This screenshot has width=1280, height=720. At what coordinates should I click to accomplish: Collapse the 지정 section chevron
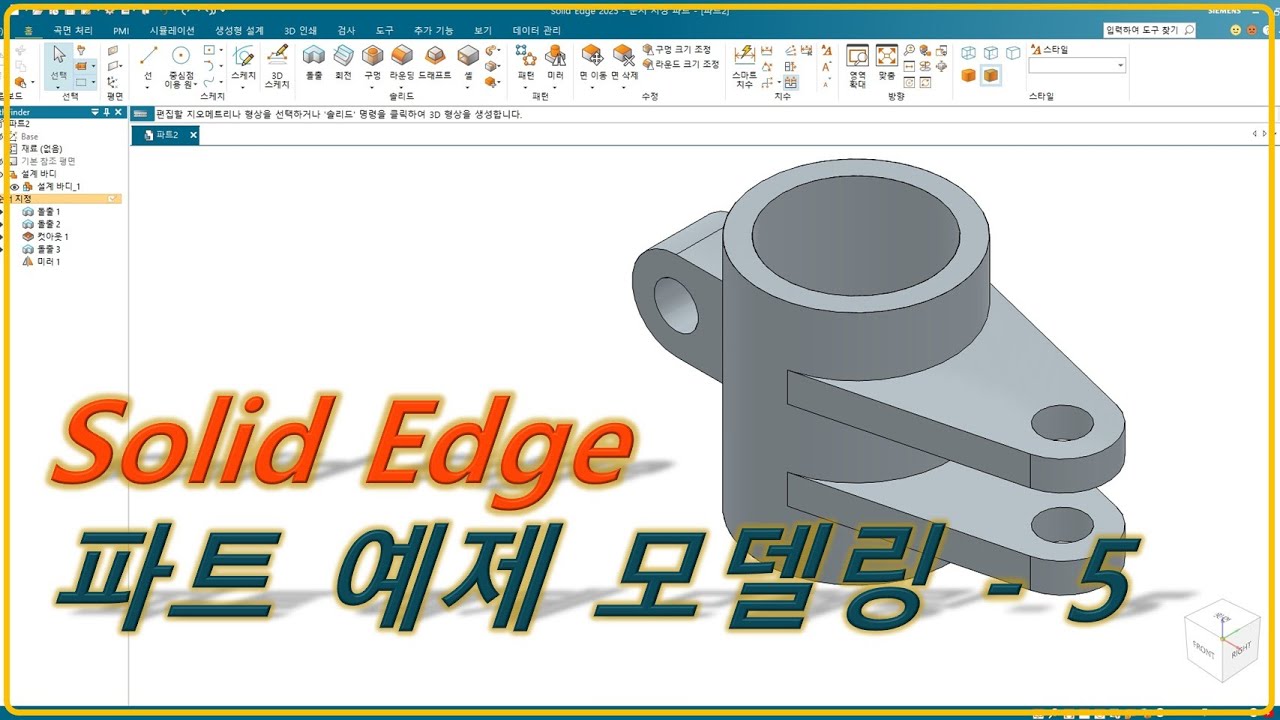point(113,199)
